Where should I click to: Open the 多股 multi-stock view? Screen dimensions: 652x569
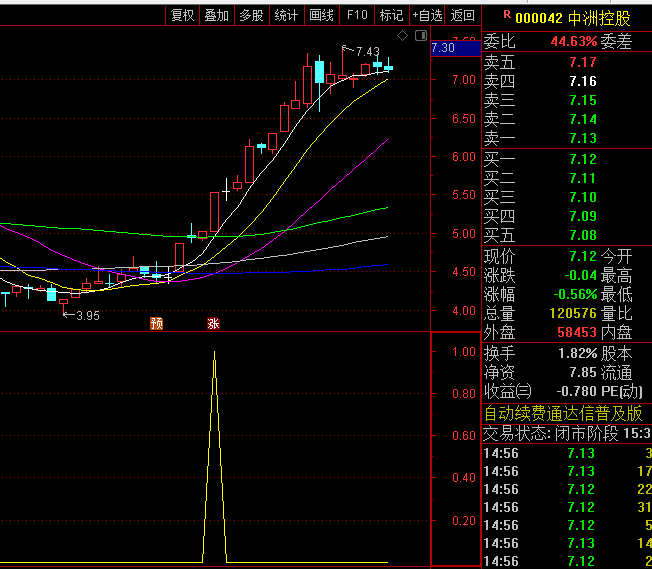(x=251, y=15)
